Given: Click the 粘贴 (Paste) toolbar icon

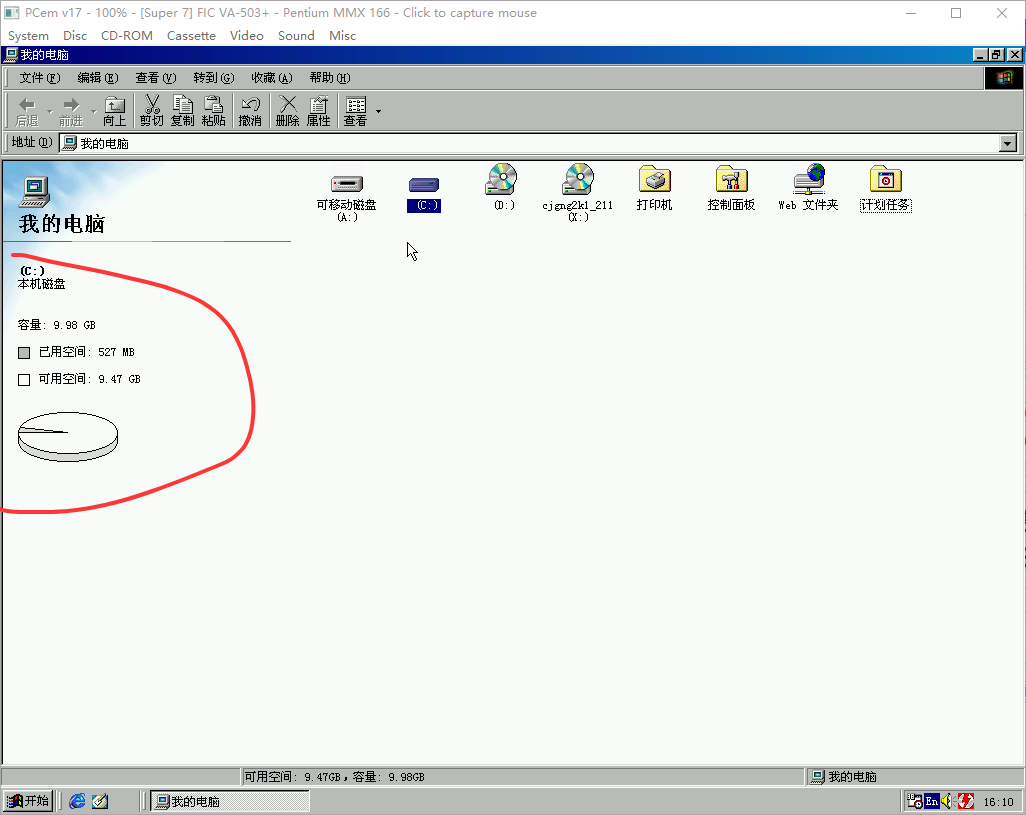Looking at the screenshot, I should point(213,111).
